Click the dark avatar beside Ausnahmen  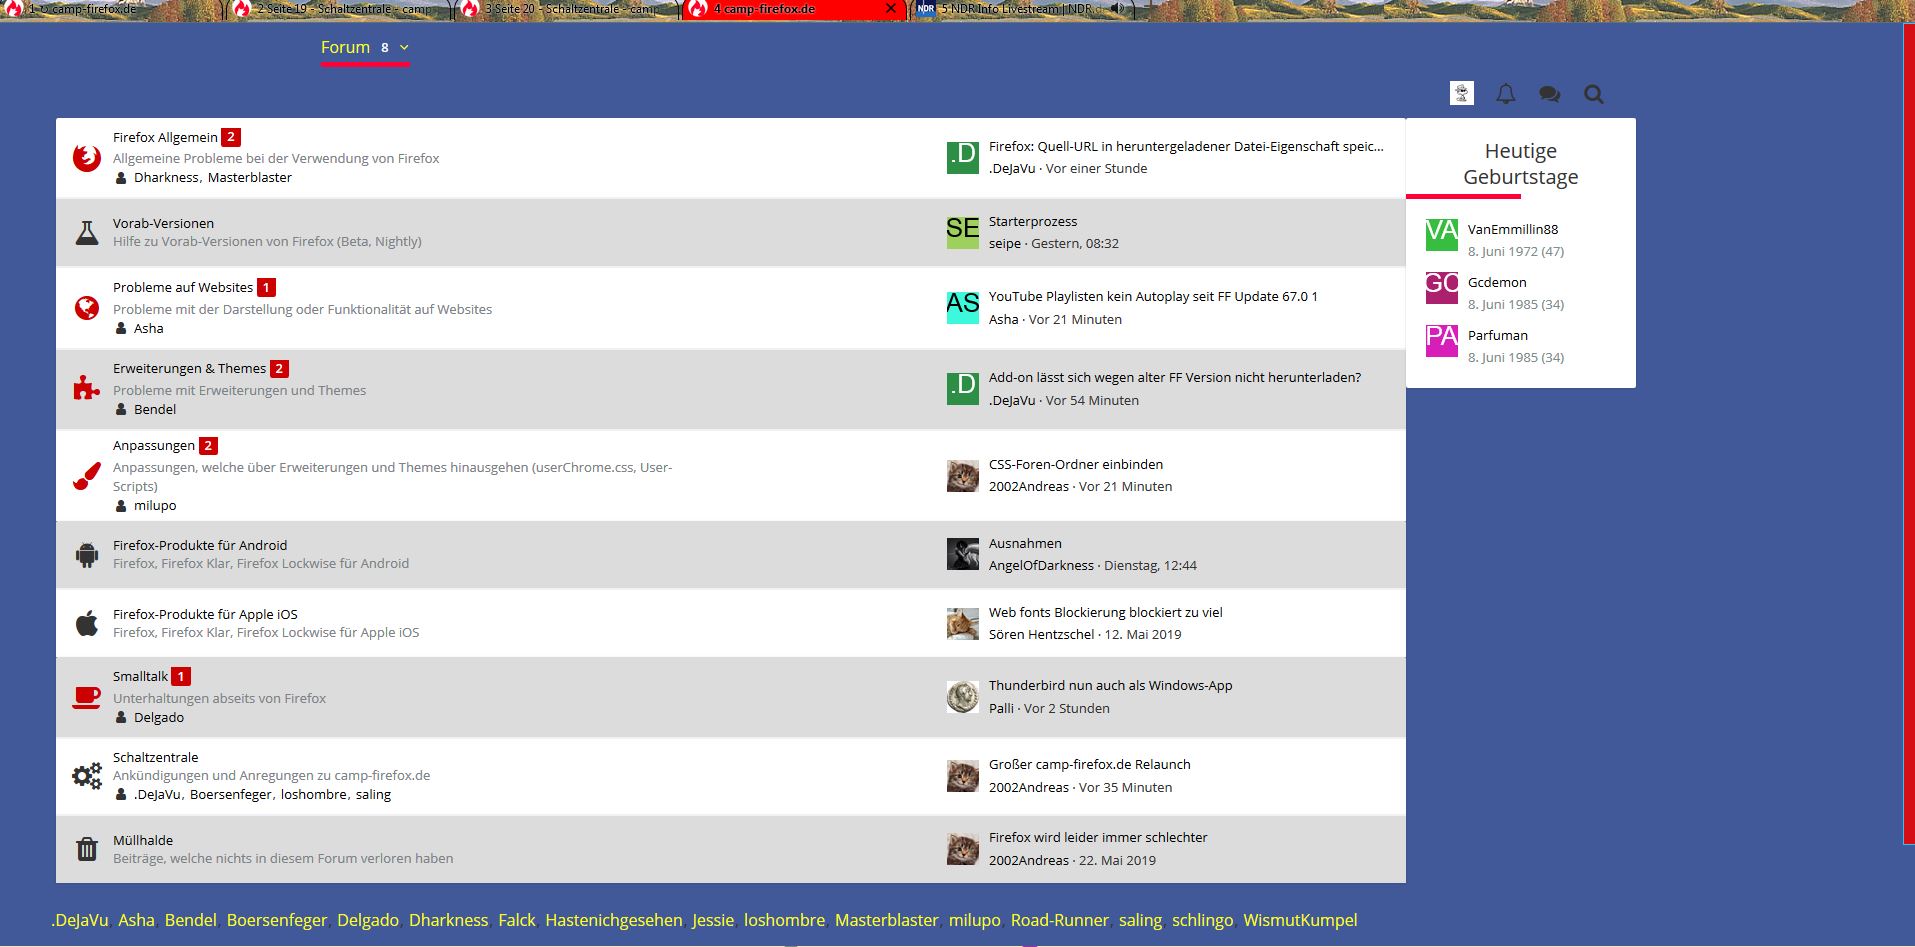point(963,554)
